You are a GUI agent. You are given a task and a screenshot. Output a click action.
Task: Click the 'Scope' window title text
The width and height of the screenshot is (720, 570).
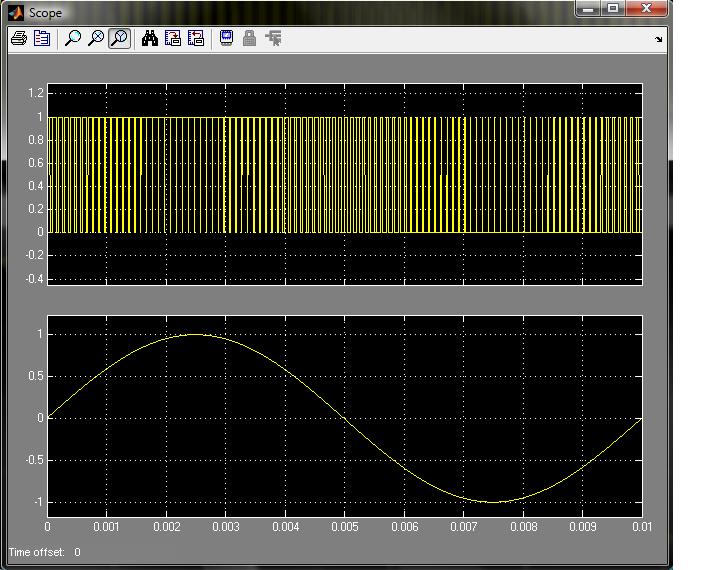click(45, 13)
